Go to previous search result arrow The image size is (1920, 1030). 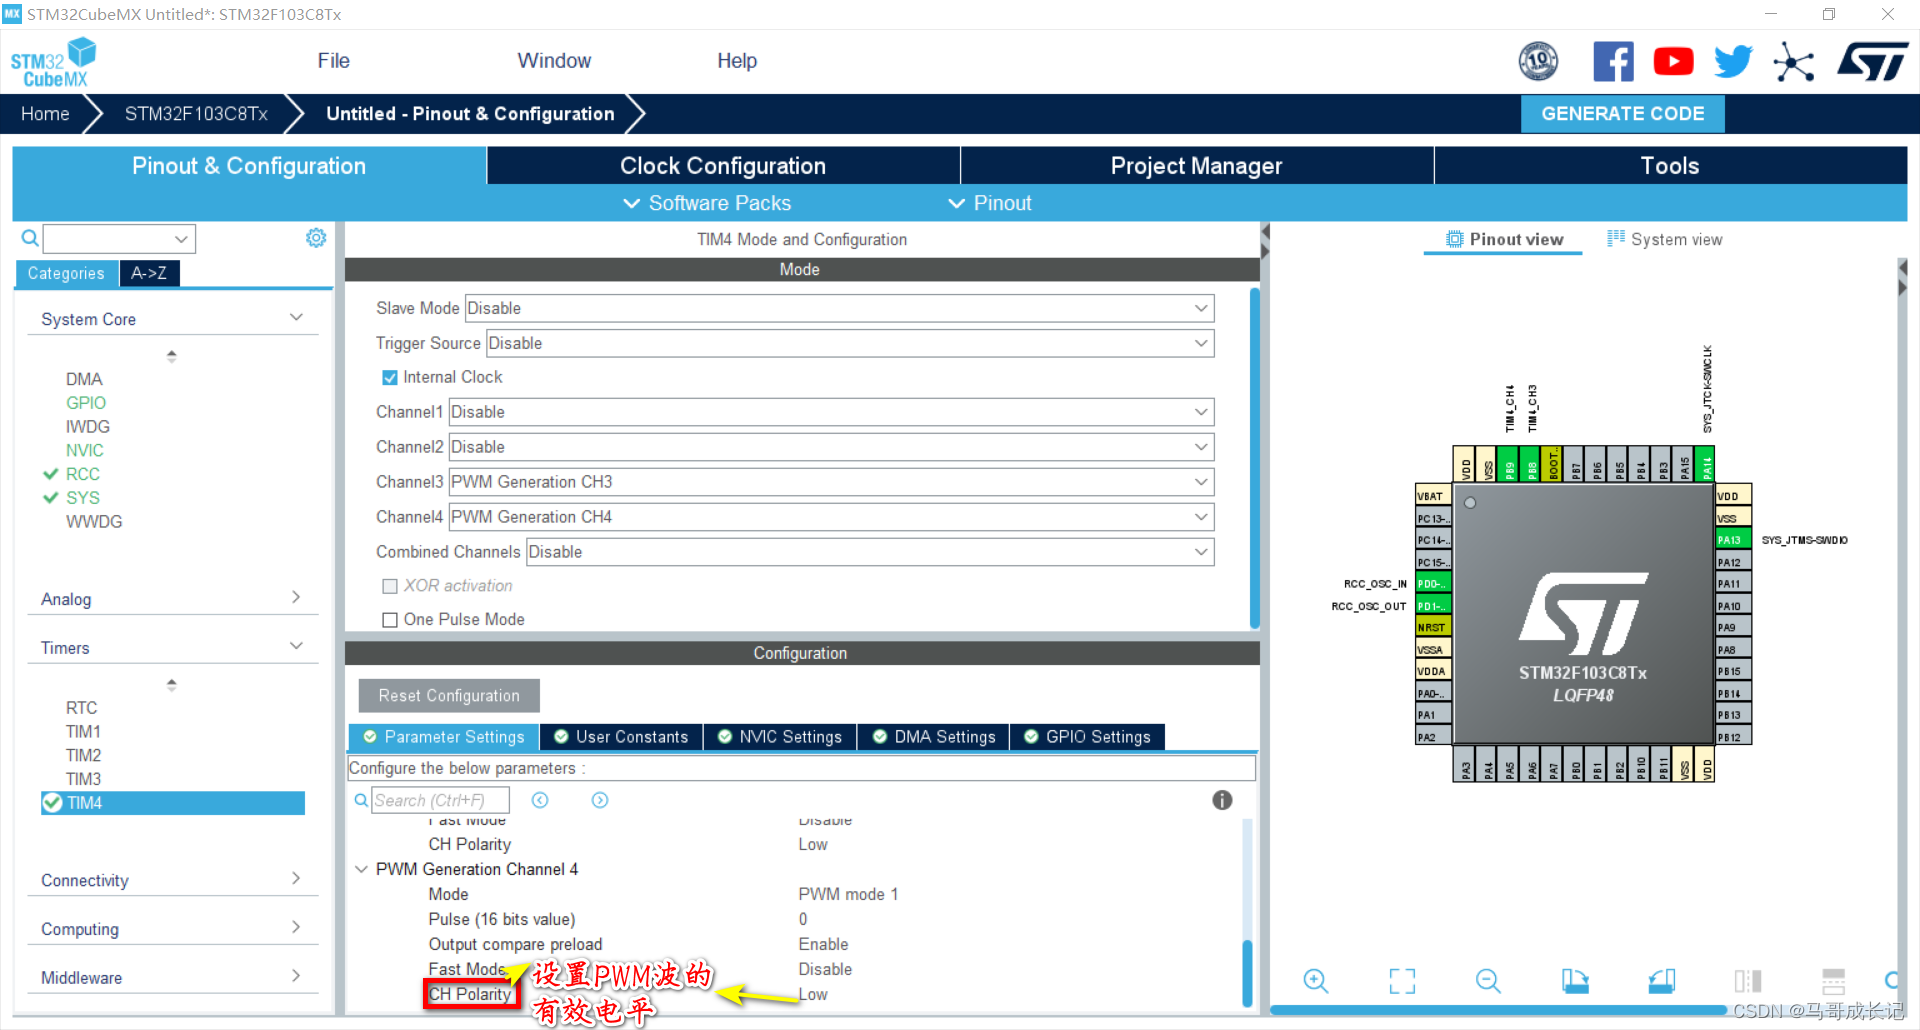[x=540, y=800]
